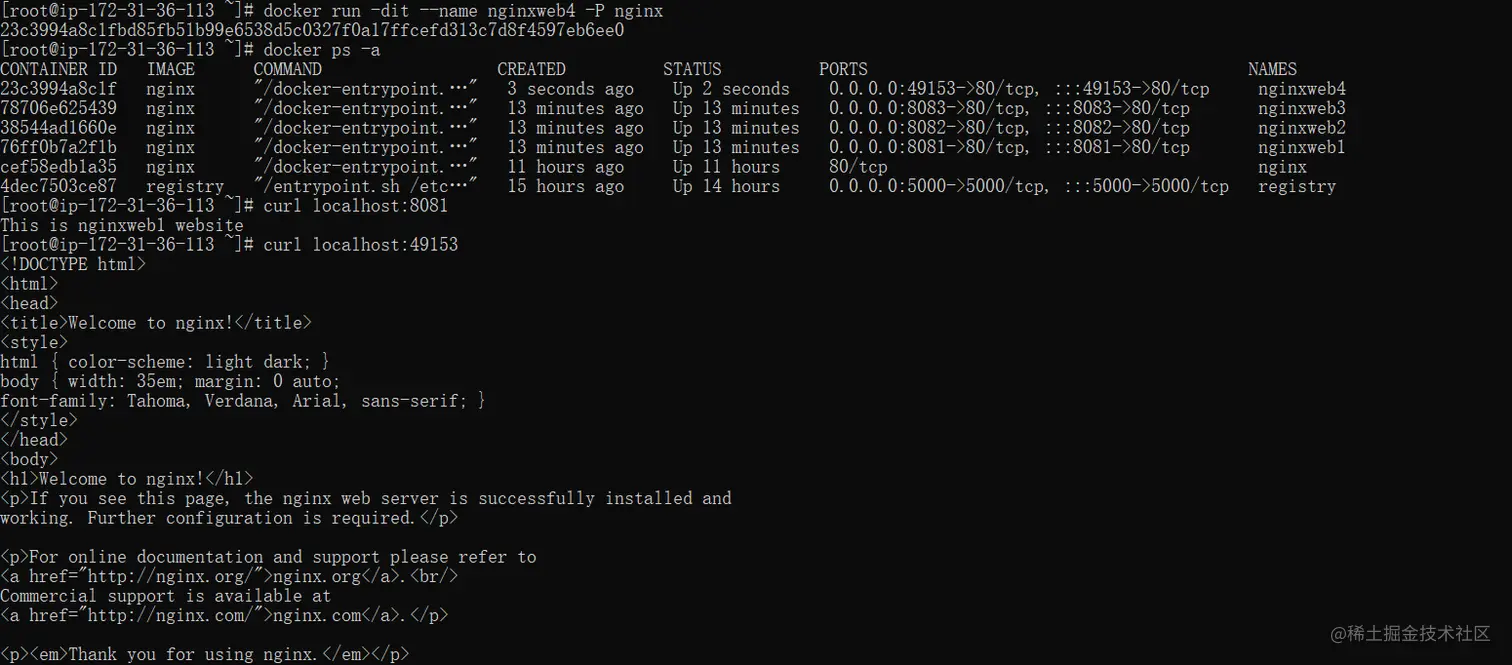Click the "curl localhost:49153" command

[360, 245]
